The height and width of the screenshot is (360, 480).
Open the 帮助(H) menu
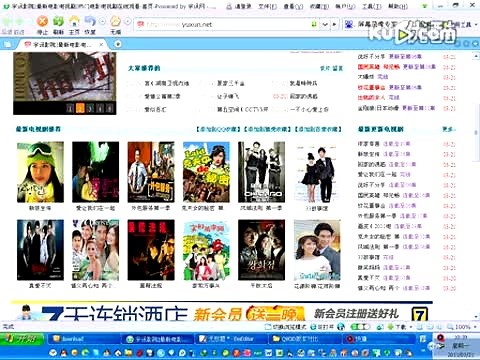(398, 6)
